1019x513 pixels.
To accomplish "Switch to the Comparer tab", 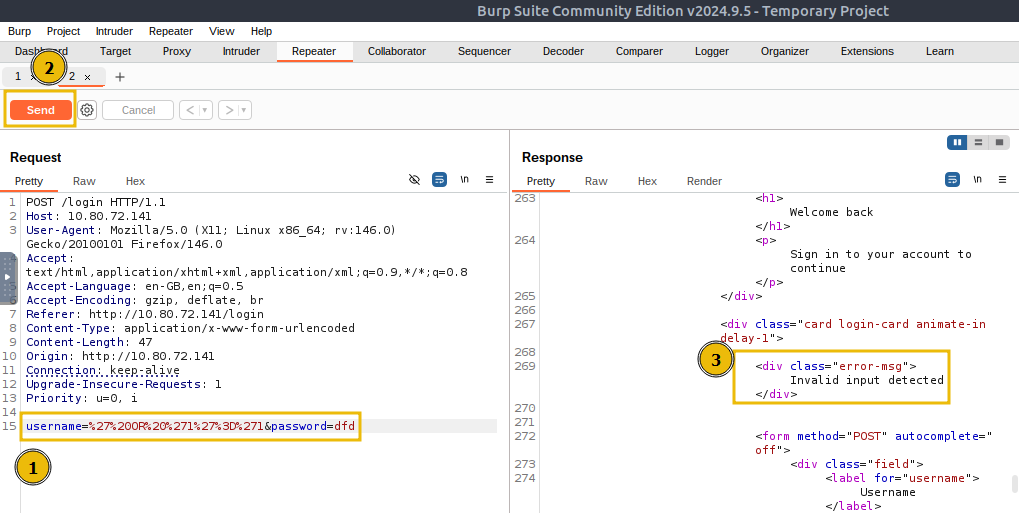I will pyautogui.click(x=639, y=51).
